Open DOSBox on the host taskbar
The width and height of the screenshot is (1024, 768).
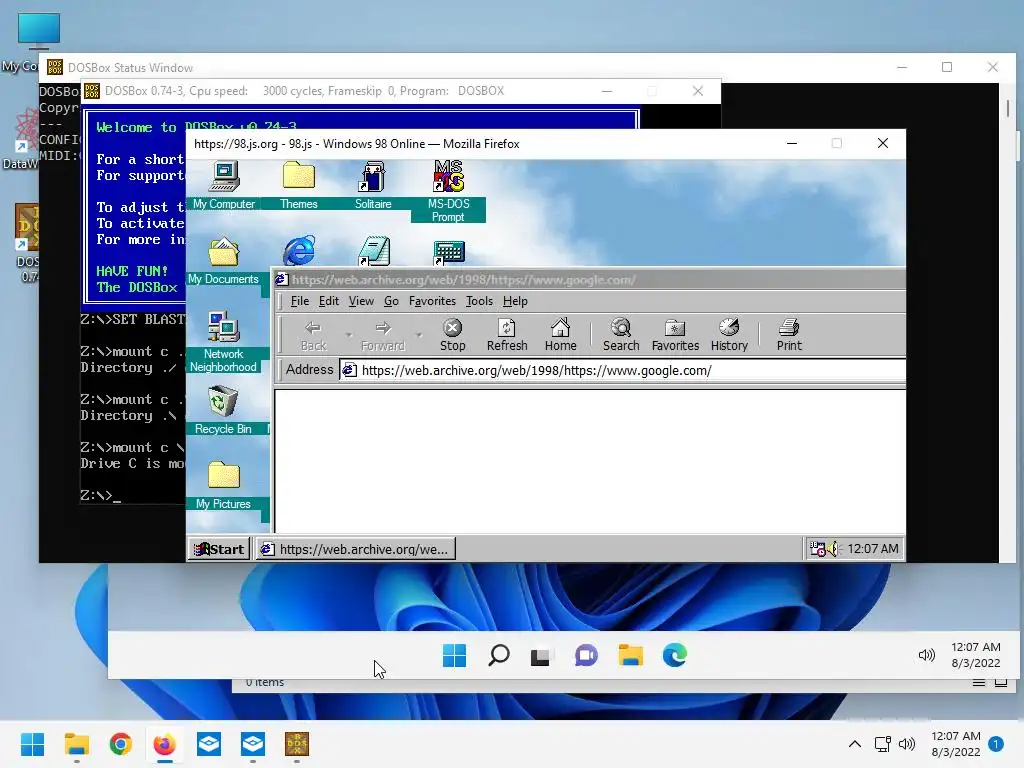tap(296, 744)
